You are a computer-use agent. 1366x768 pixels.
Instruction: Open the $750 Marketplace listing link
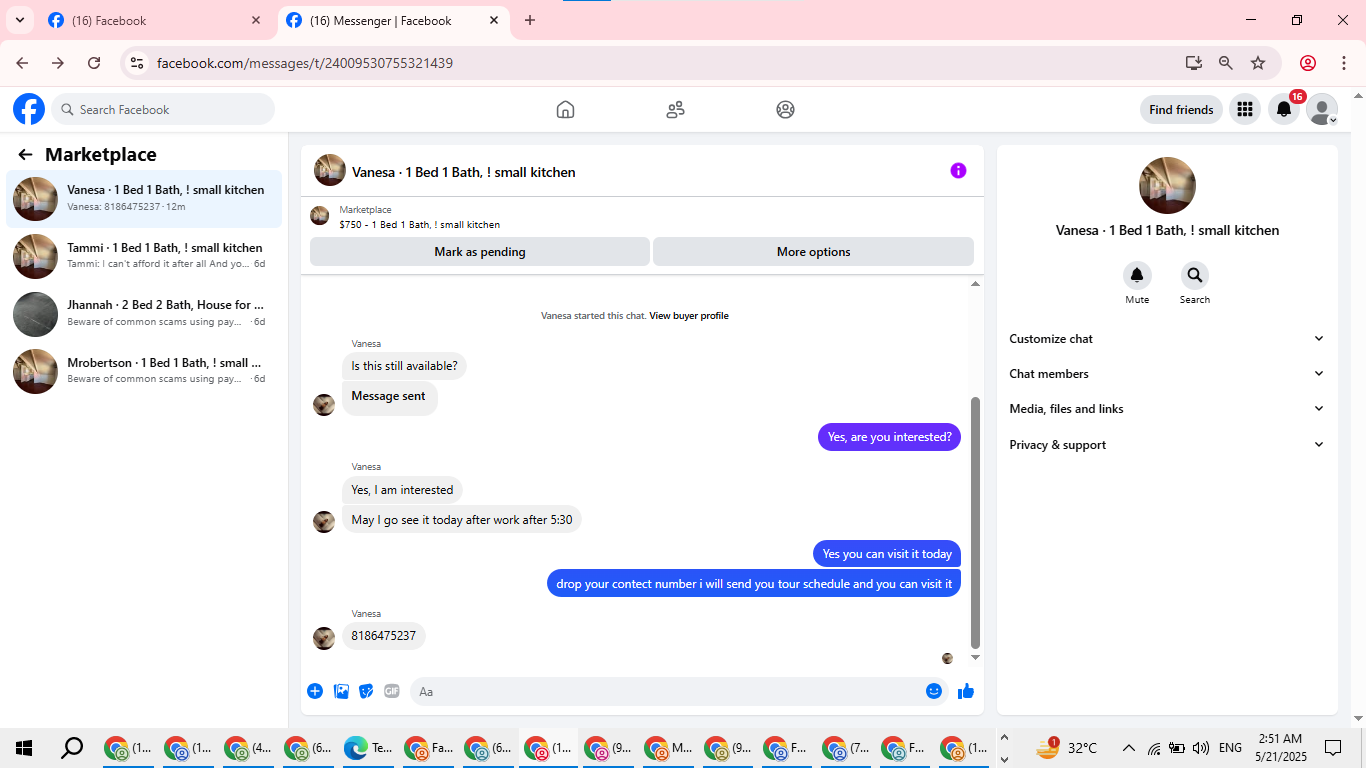pos(419,225)
